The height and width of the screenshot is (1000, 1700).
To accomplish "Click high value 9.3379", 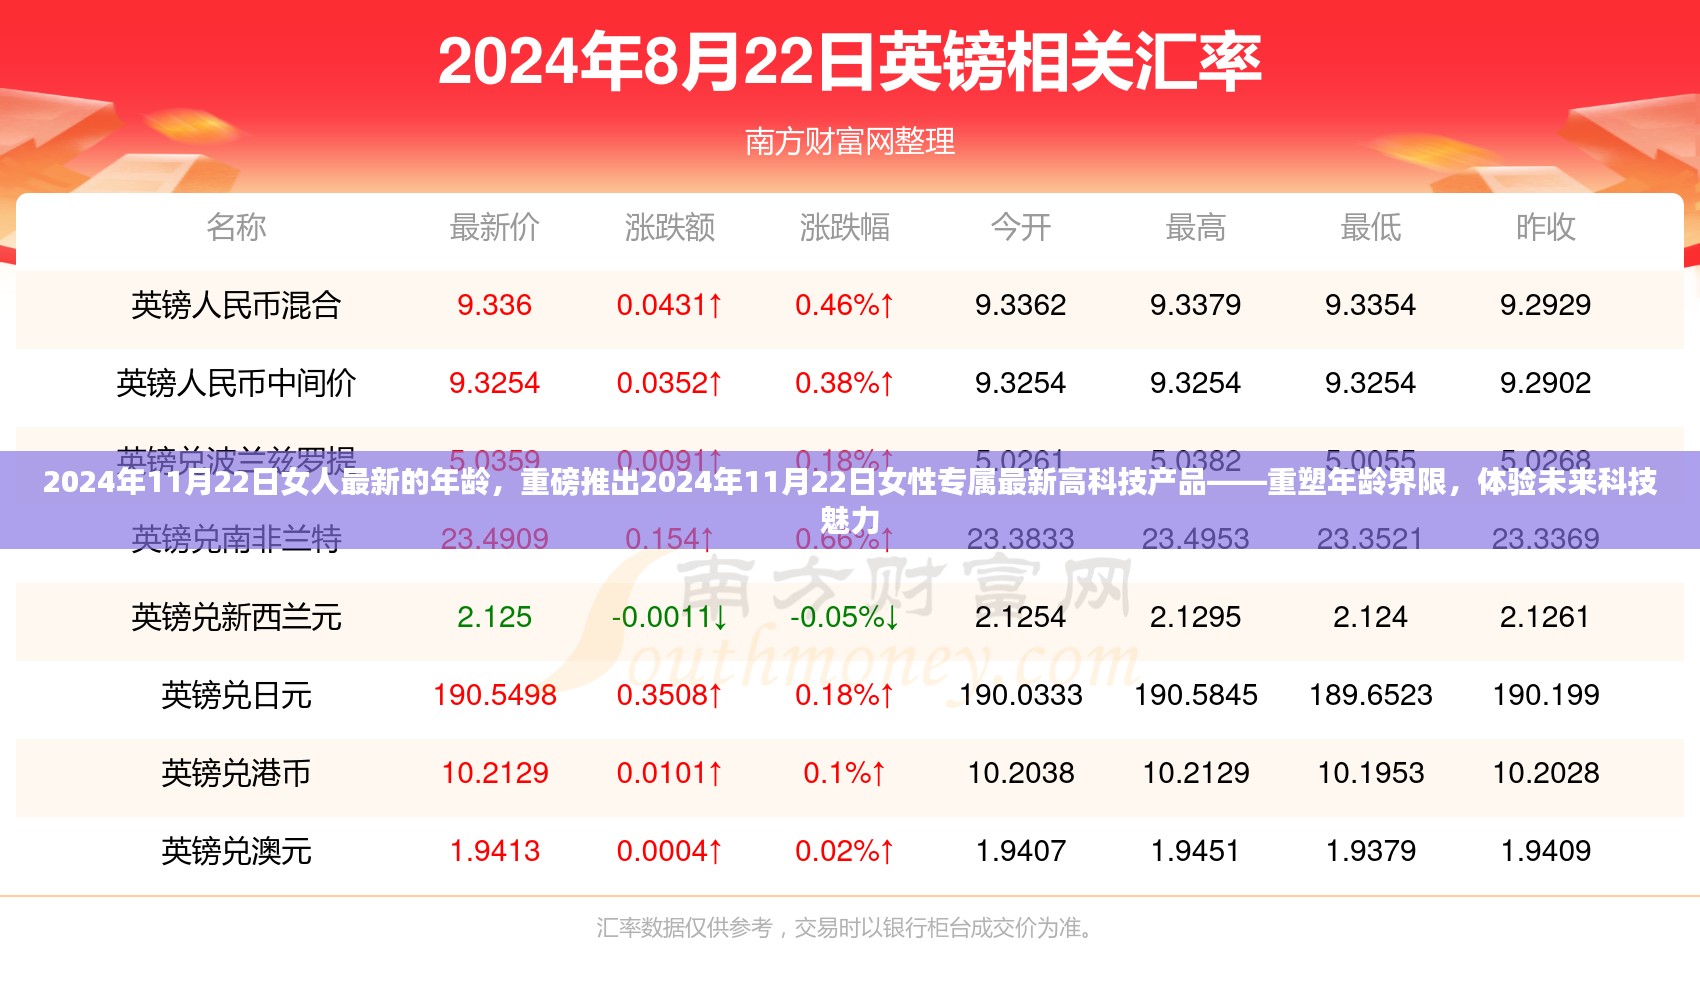I will point(1195,305).
